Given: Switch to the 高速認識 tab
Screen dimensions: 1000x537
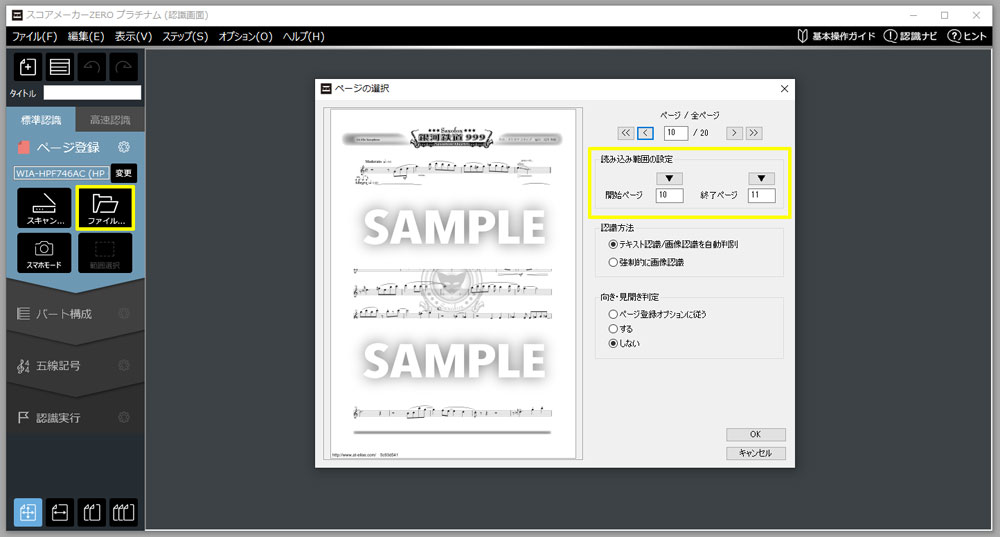Looking at the screenshot, I should coord(110,120).
